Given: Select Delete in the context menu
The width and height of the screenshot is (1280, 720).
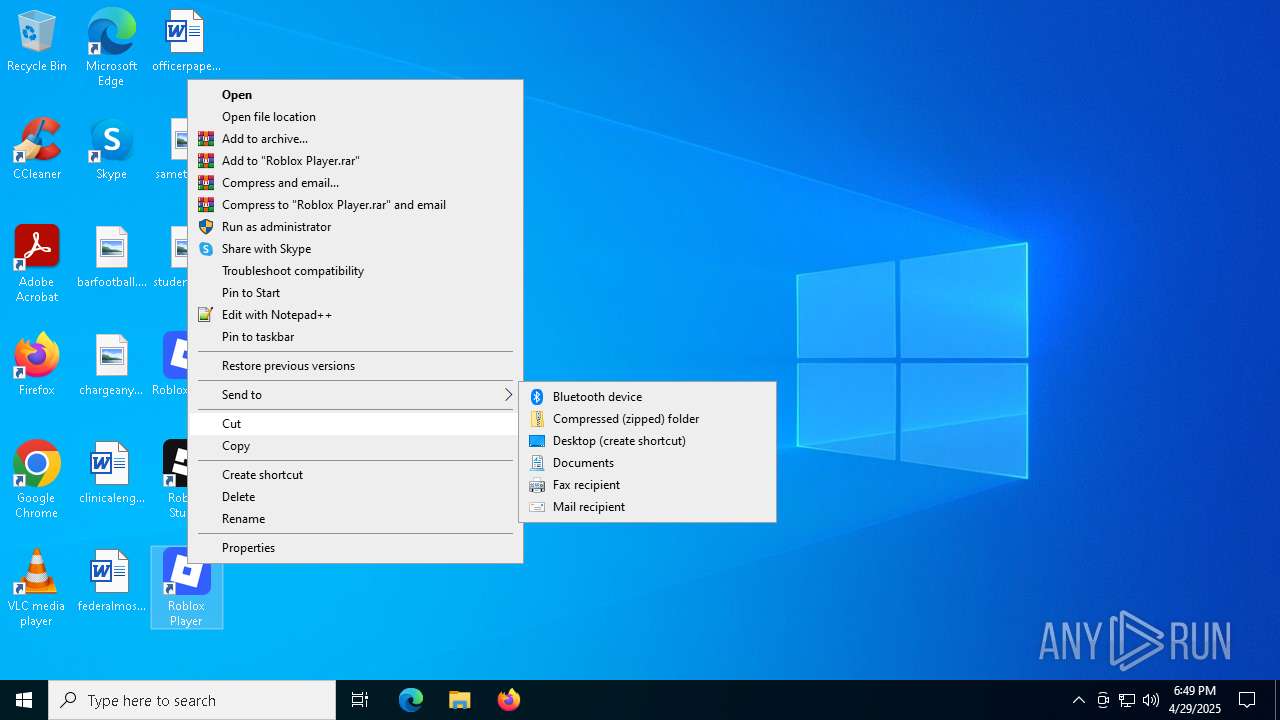Looking at the screenshot, I should (x=355, y=497).
